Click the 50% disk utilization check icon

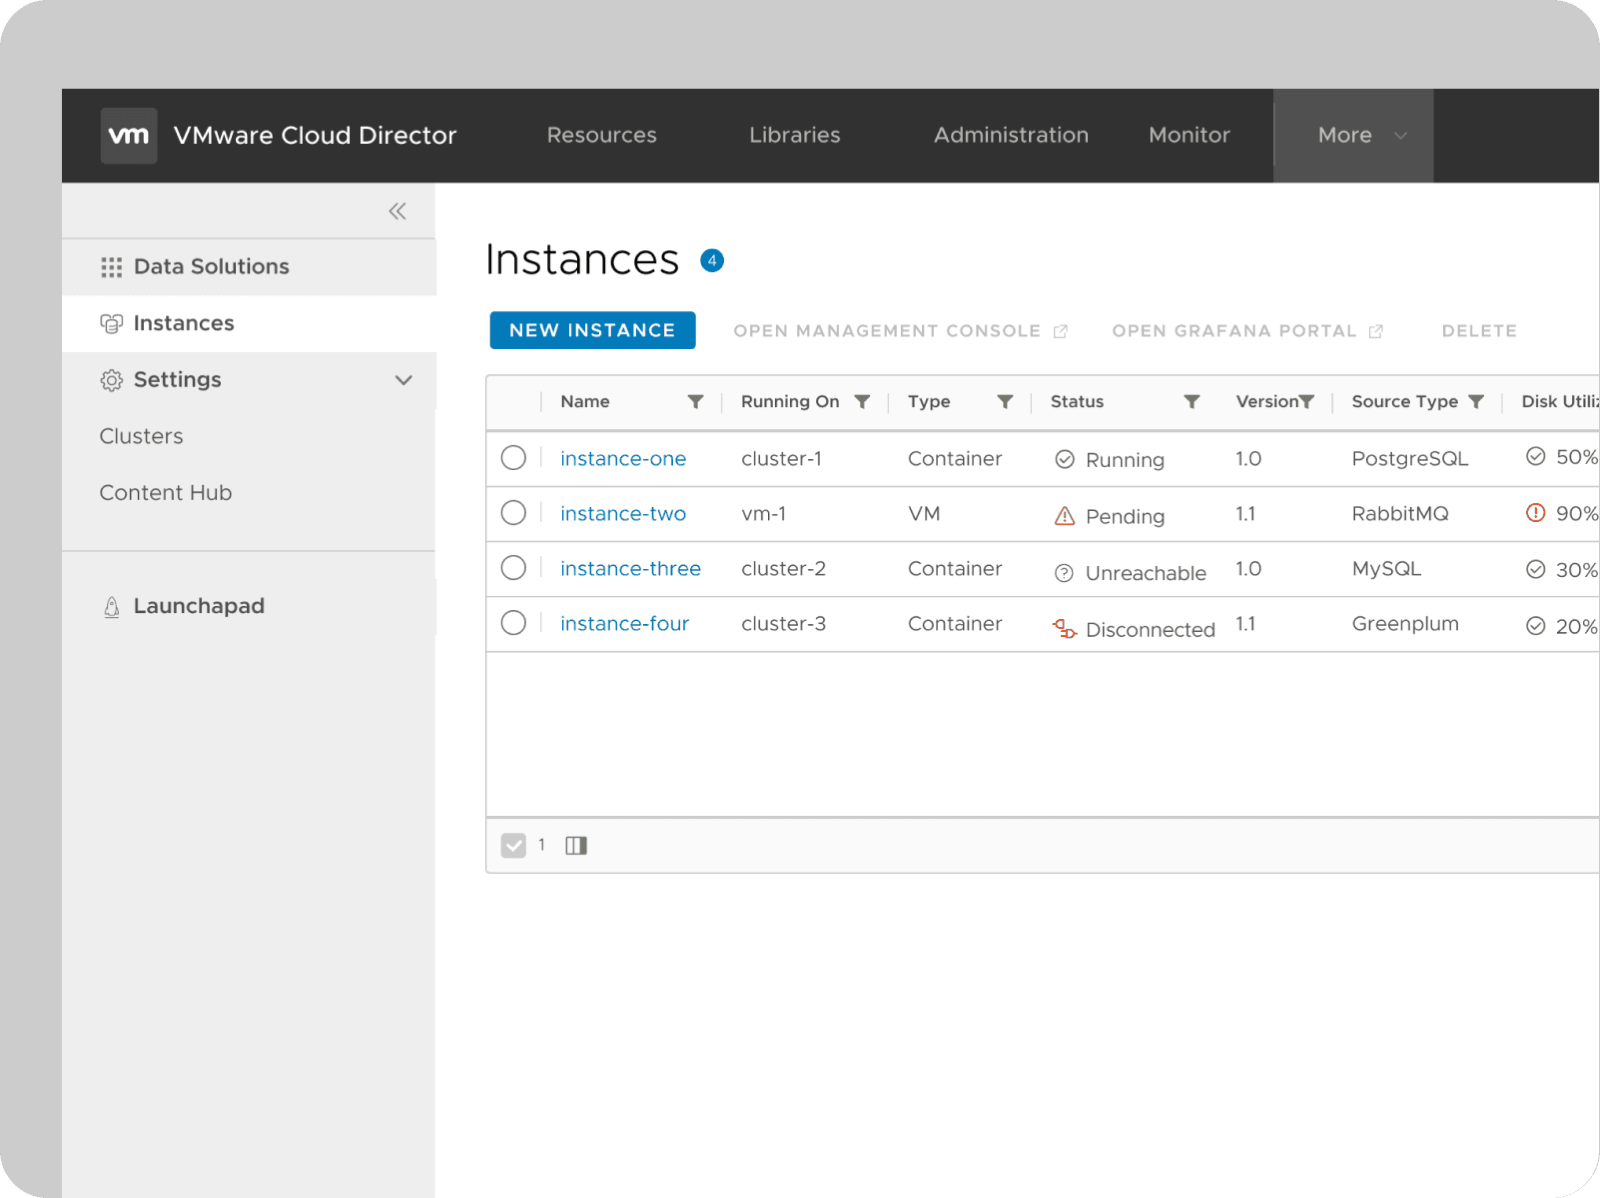[1536, 457]
